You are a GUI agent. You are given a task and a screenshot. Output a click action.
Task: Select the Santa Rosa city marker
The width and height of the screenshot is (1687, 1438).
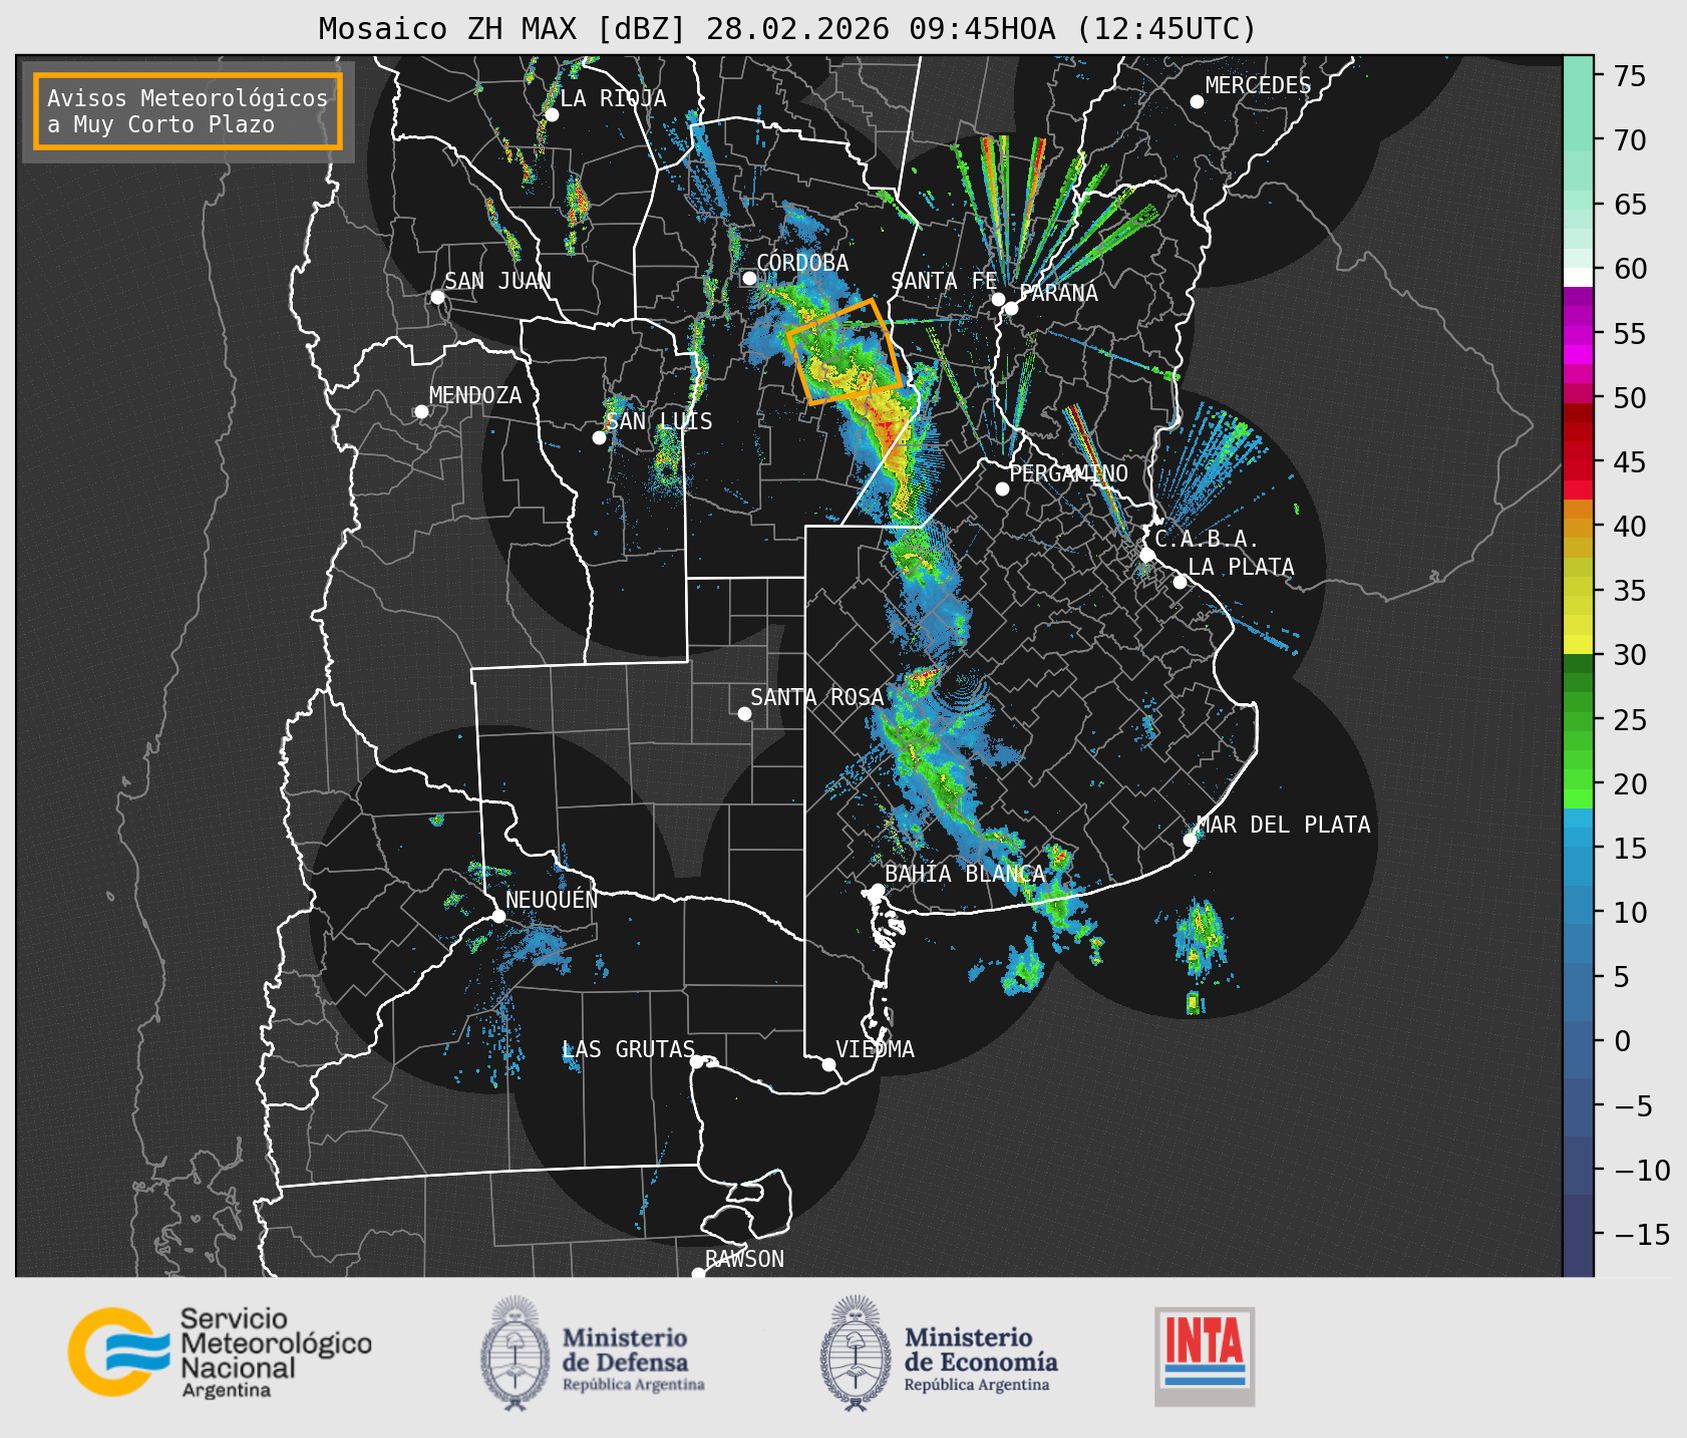pos(744,713)
